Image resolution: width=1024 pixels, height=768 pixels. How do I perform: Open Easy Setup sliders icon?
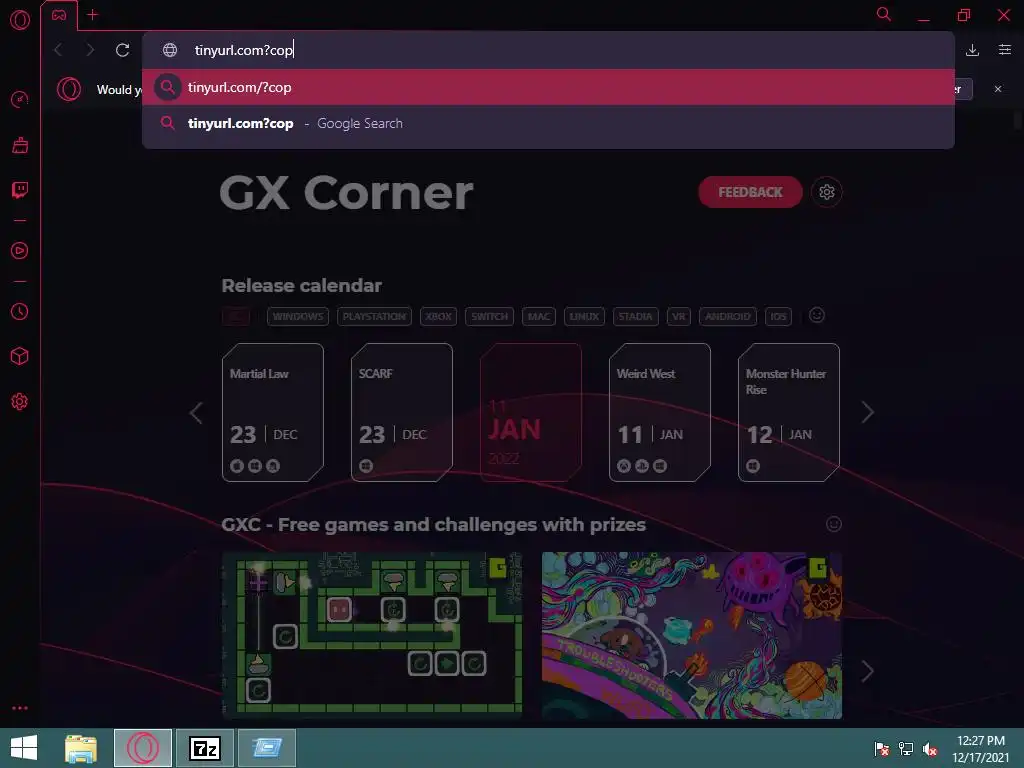coord(1005,50)
